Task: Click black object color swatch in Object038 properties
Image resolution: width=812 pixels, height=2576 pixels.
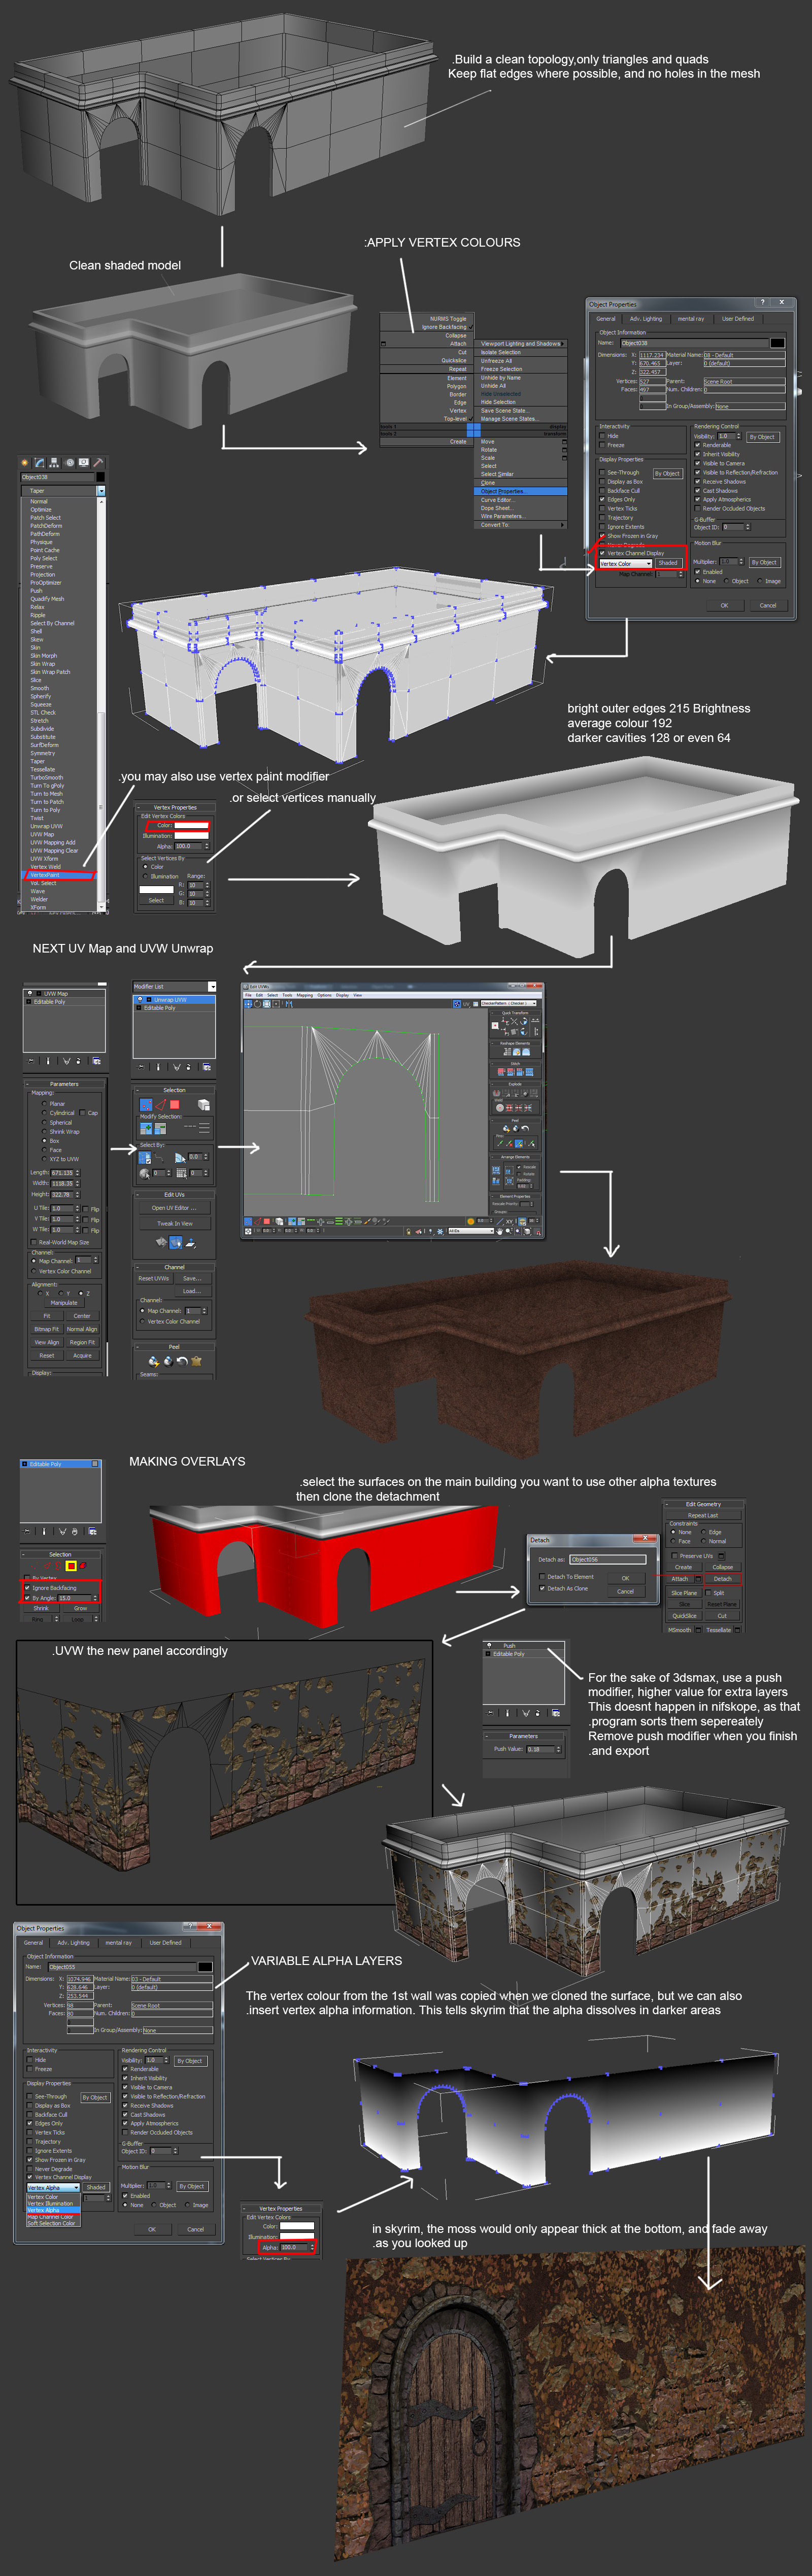Action: (x=777, y=343)
